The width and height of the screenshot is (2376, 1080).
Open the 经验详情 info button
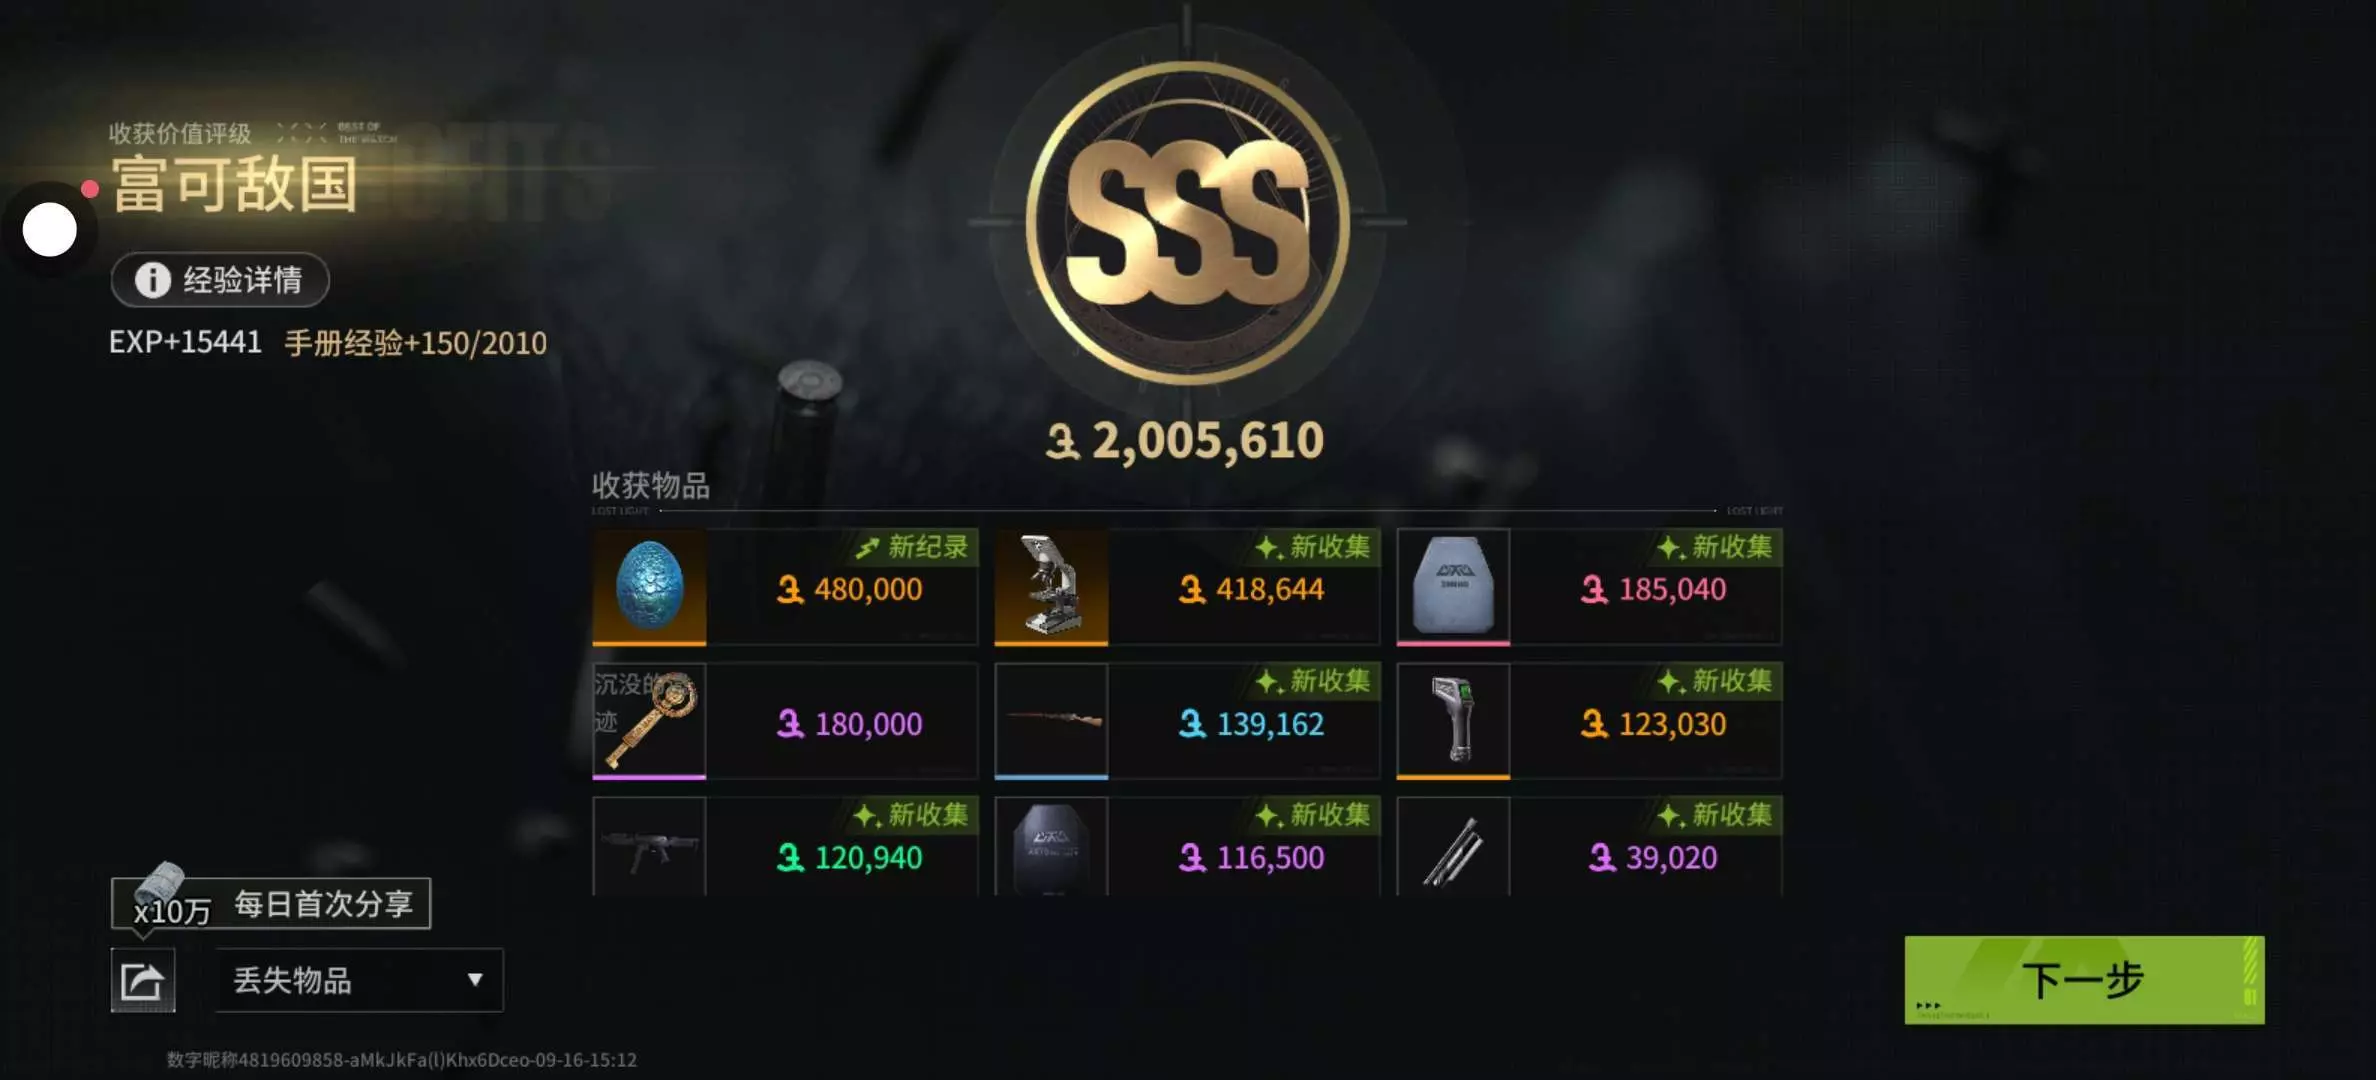[220, 280]
